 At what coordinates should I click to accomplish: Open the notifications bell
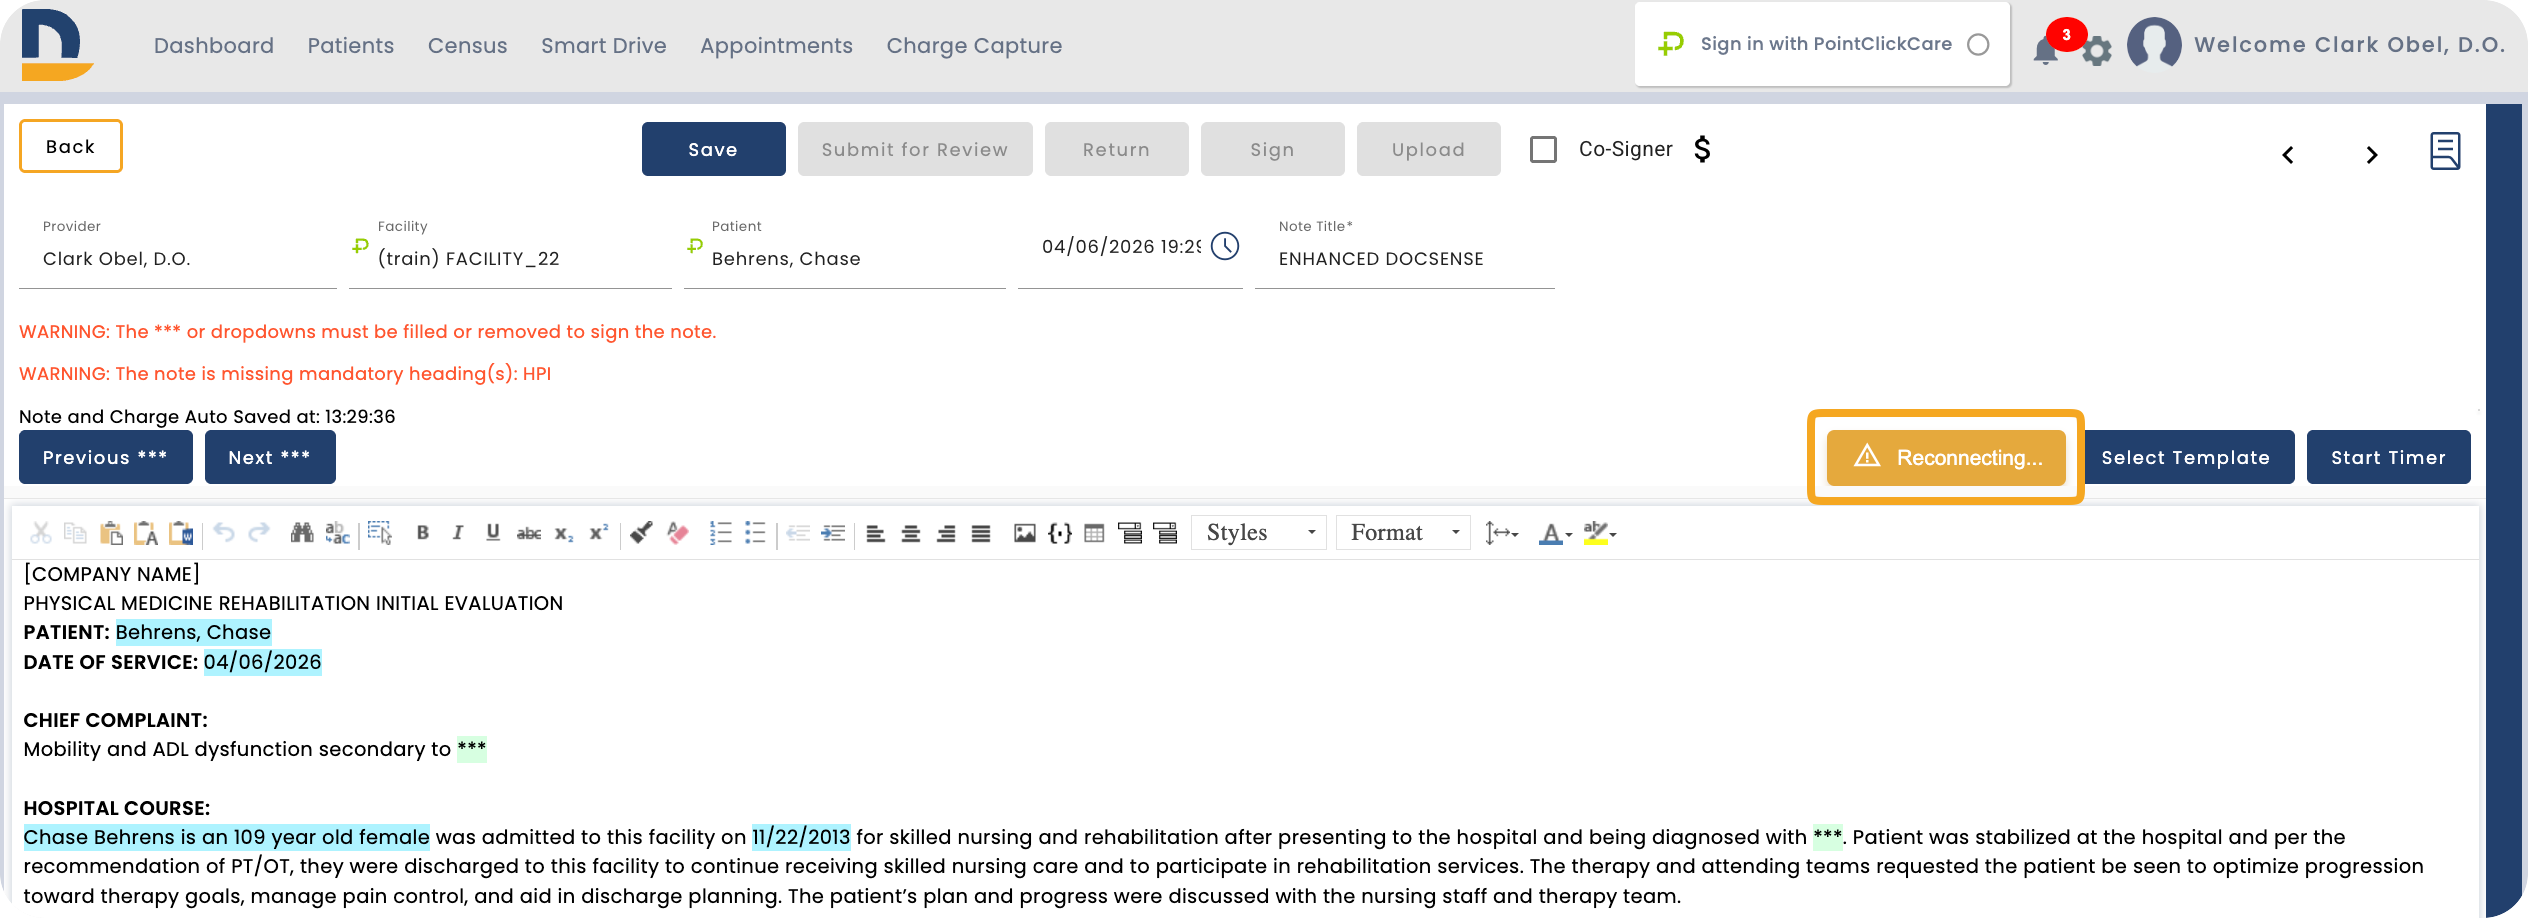point(2046,49)
